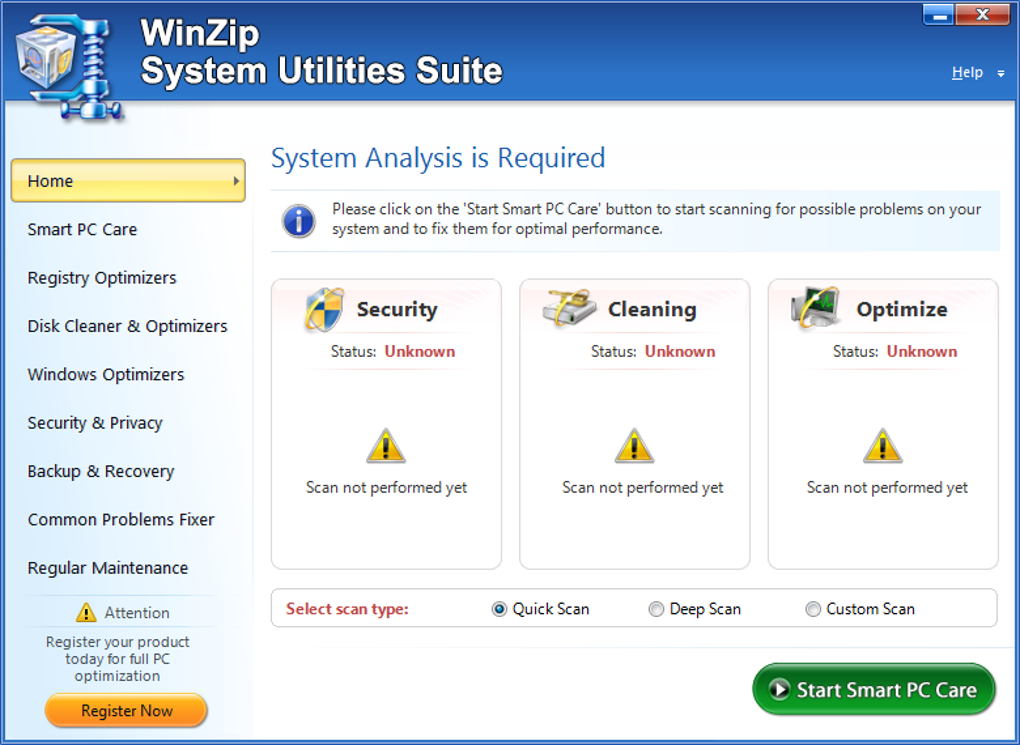Click the warning triangle in Security card
This screenshot has height=745, width=1020.
point(386,446)
